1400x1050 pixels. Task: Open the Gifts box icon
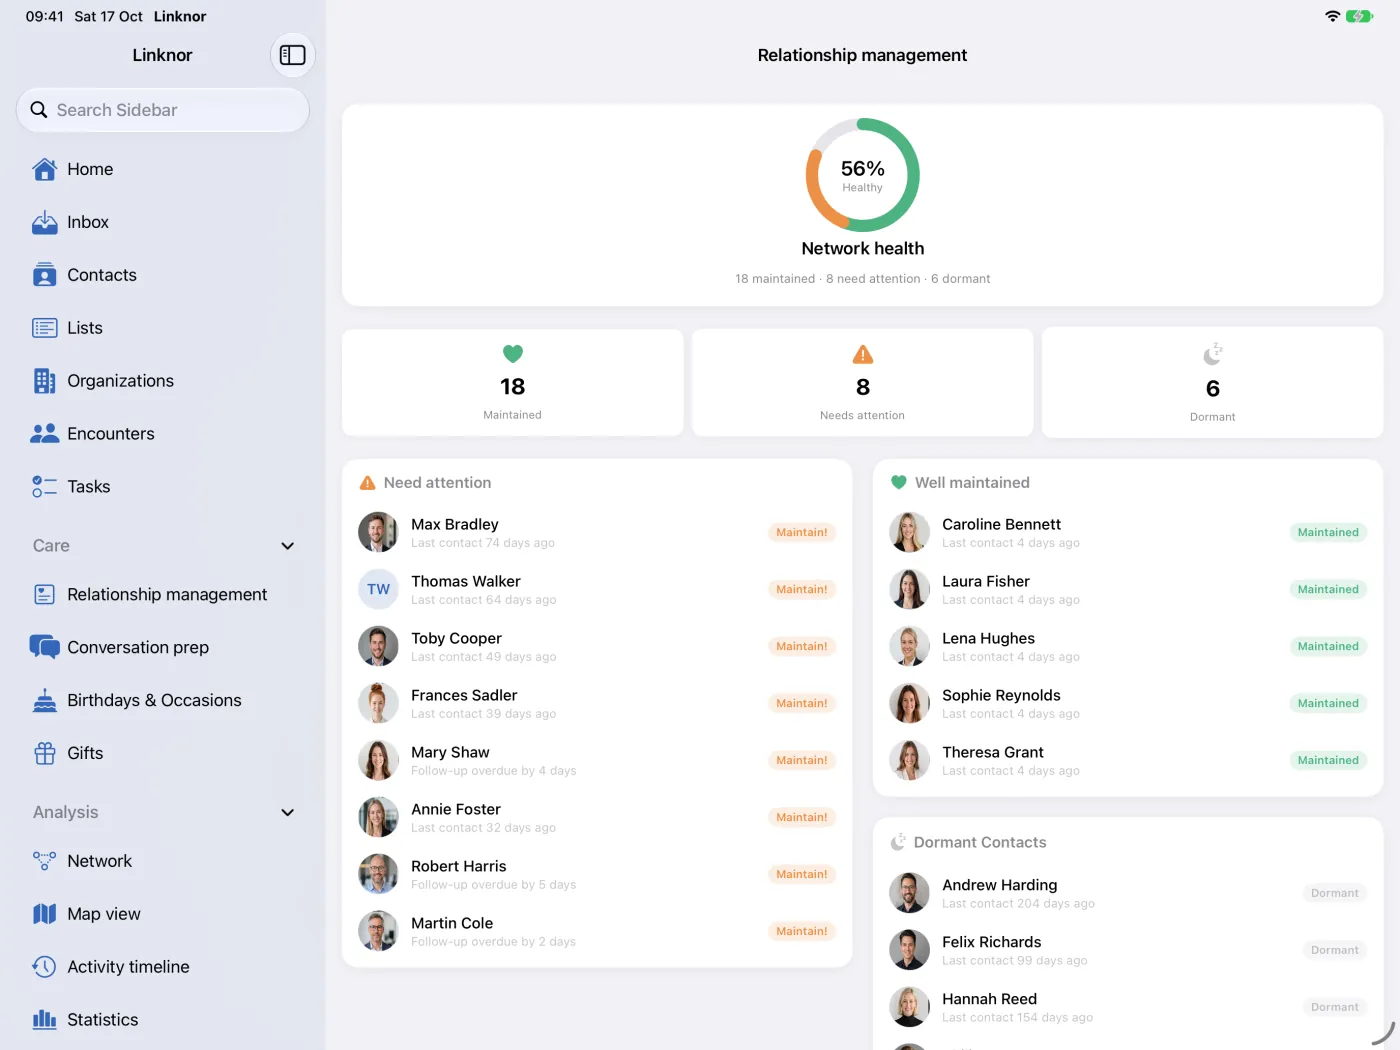[45, 753]
